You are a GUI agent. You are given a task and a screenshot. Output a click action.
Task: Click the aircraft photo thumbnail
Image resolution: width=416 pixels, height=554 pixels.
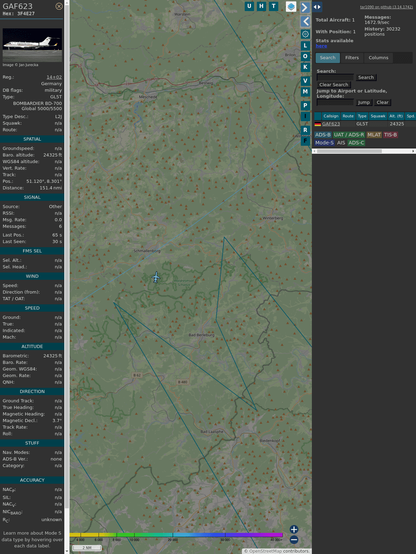32,45
